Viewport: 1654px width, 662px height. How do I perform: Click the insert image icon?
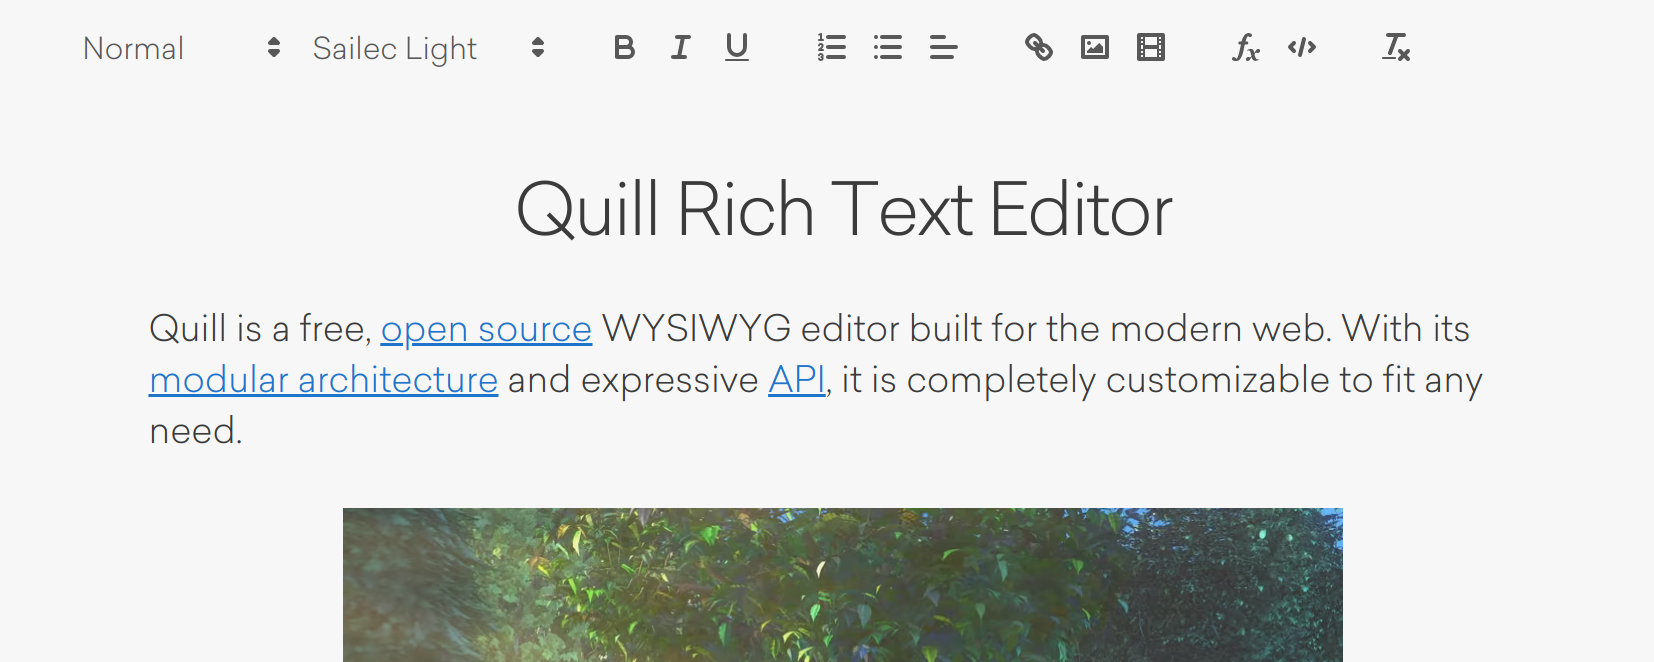click(1095, 47)
